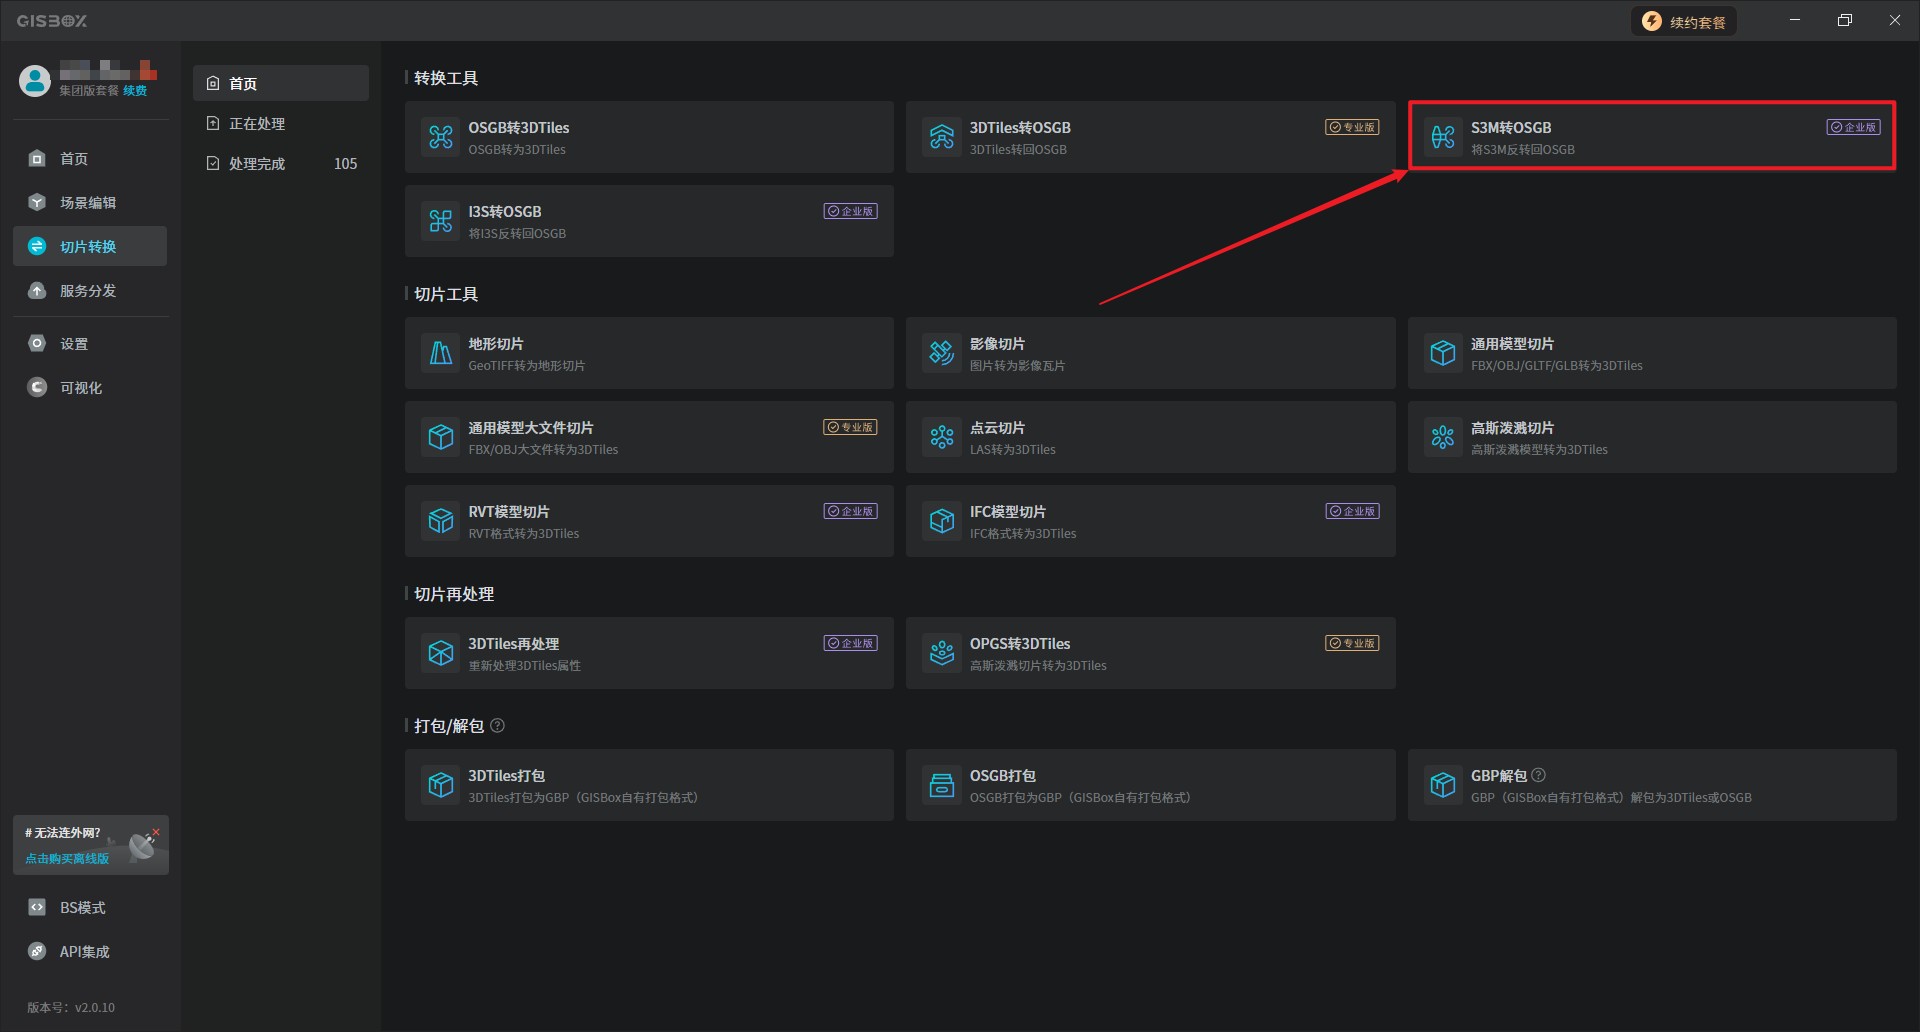
Task: Click the help icon beside GBP解包
Action: 1539,775
